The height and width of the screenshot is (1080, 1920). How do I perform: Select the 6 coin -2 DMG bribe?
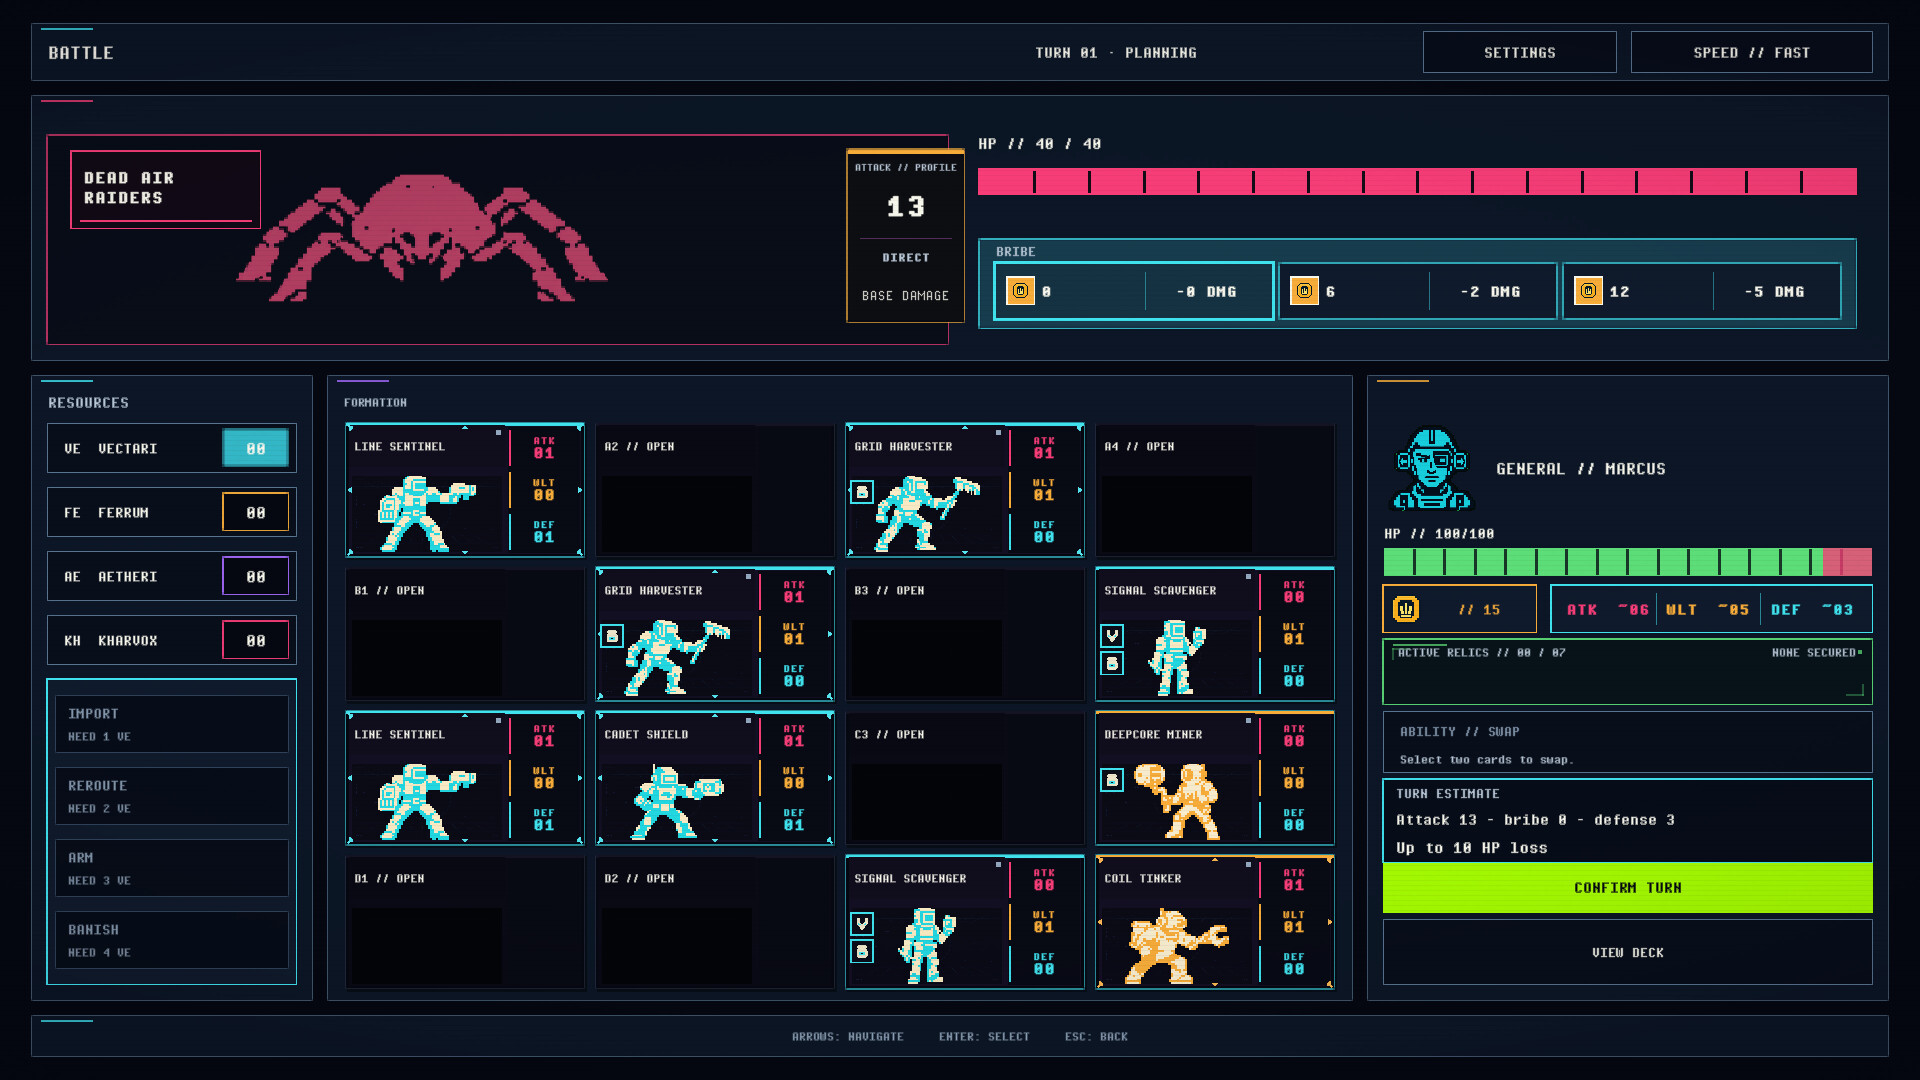(1418, 291)
